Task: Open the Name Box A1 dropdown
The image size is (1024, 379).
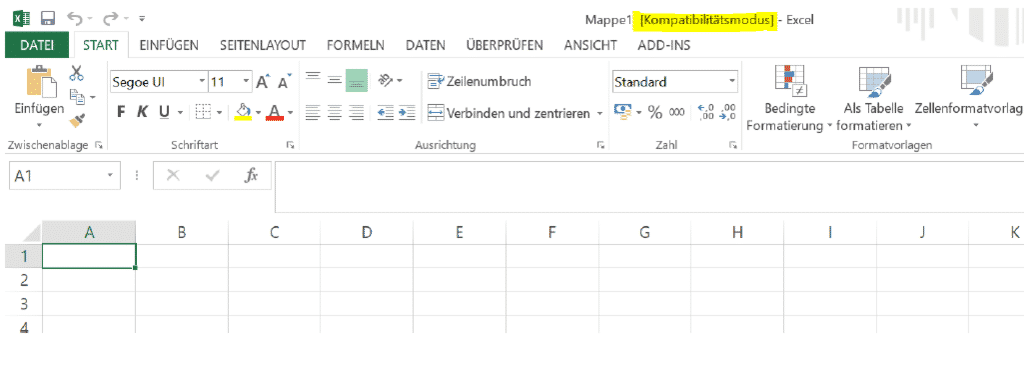Action: tap(110, 175)
